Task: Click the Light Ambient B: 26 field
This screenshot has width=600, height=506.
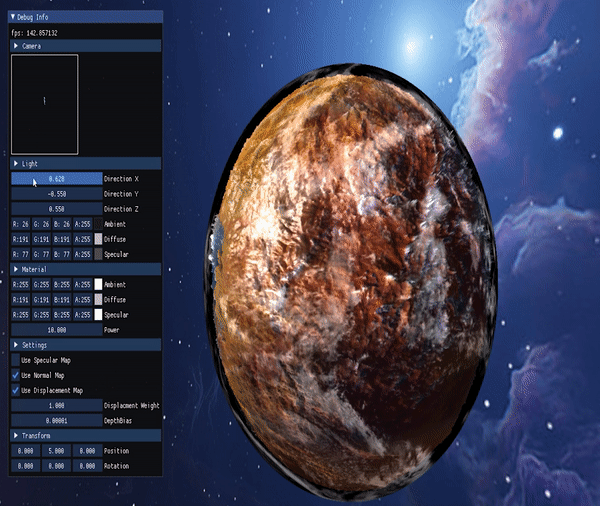Action: coord(62,224)
